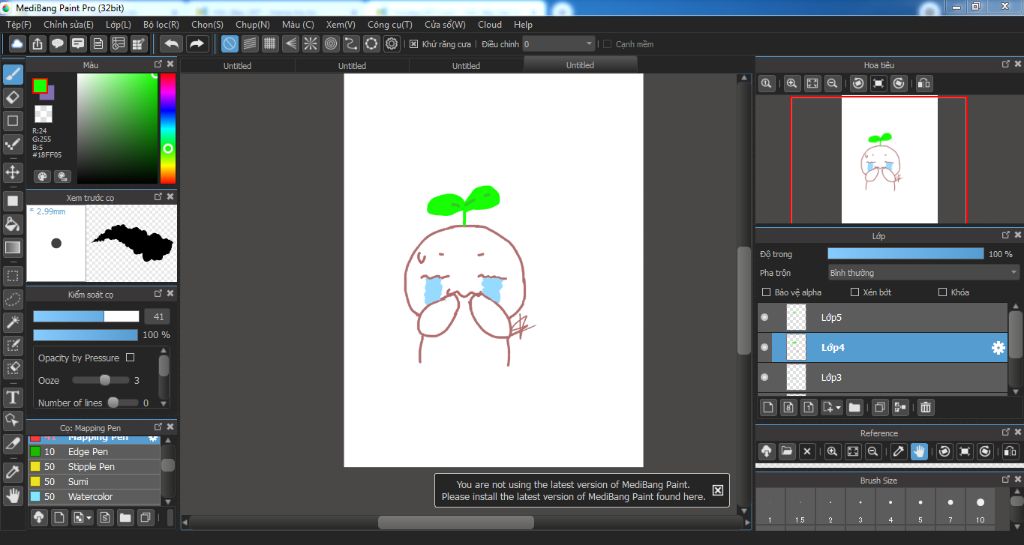Select the Lớp5 layer
Image resolution: width=1024 pixels, height=545 pixels.
[883, 317]
